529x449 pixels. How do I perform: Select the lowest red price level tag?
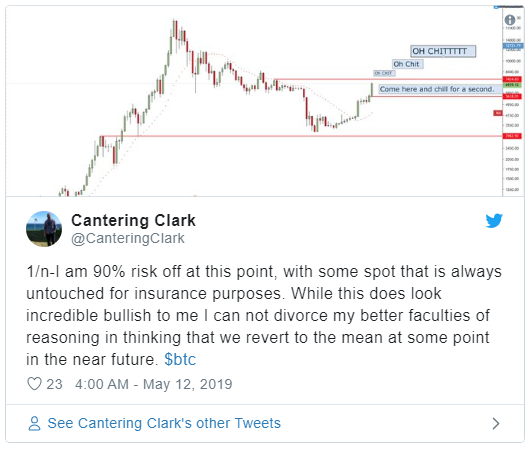[512, 136]
